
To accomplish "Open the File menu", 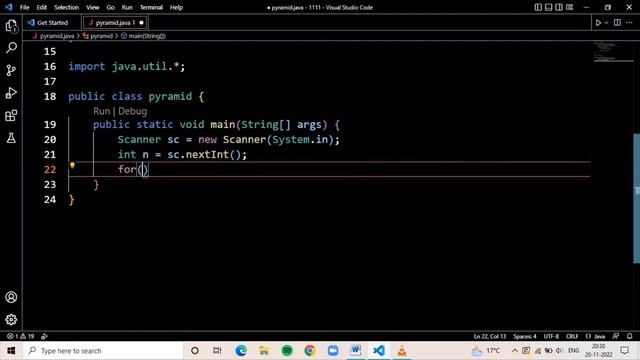I will [x=24, y=7].
